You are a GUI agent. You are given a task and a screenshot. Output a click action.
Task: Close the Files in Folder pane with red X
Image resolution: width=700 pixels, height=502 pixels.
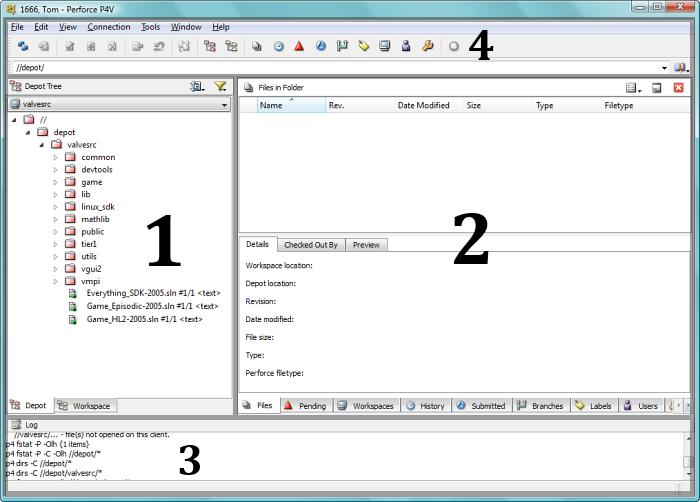[679, 88]
